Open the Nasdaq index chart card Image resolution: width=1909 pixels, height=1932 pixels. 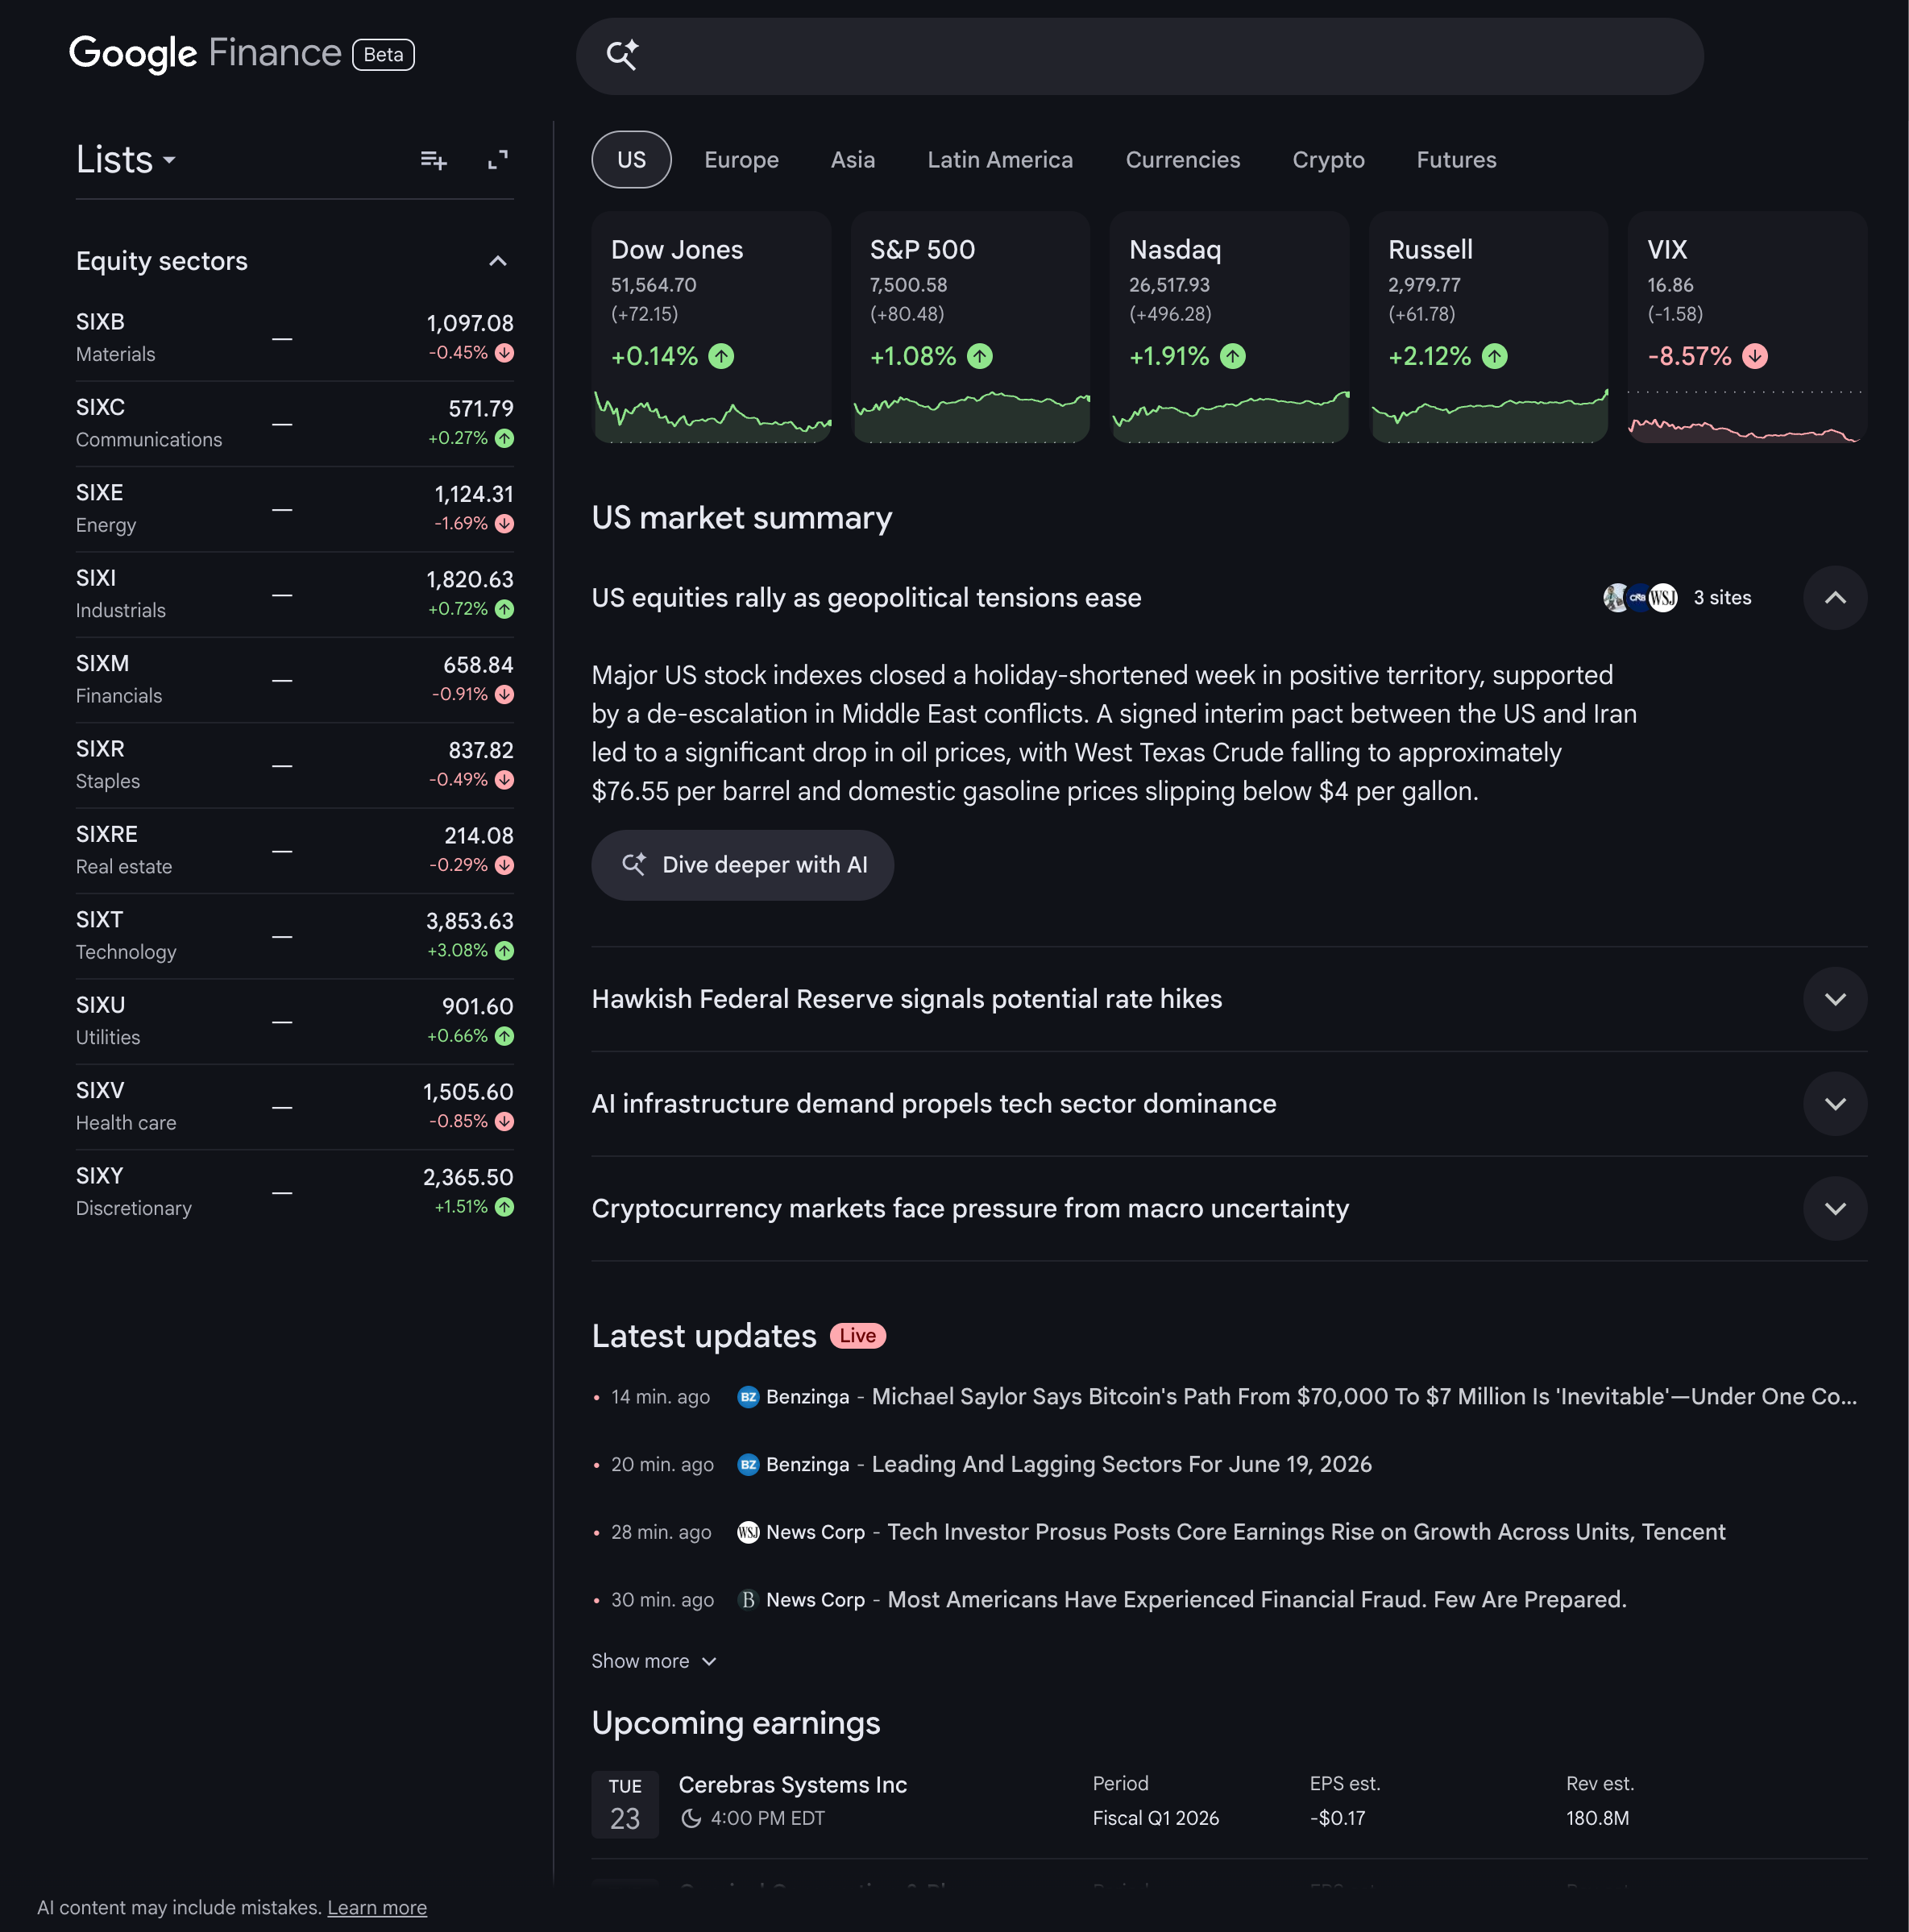(x=1229, y=327)
